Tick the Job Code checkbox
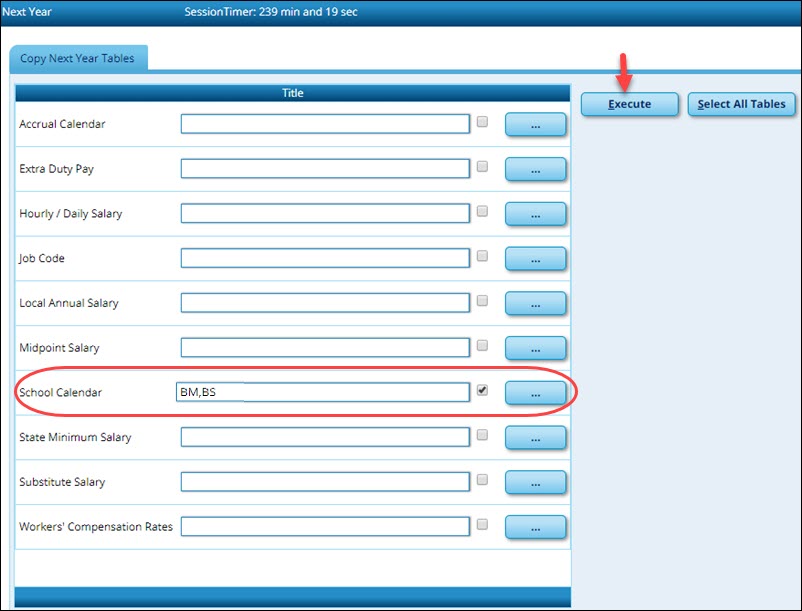802x611 pixels. [483, 256]
